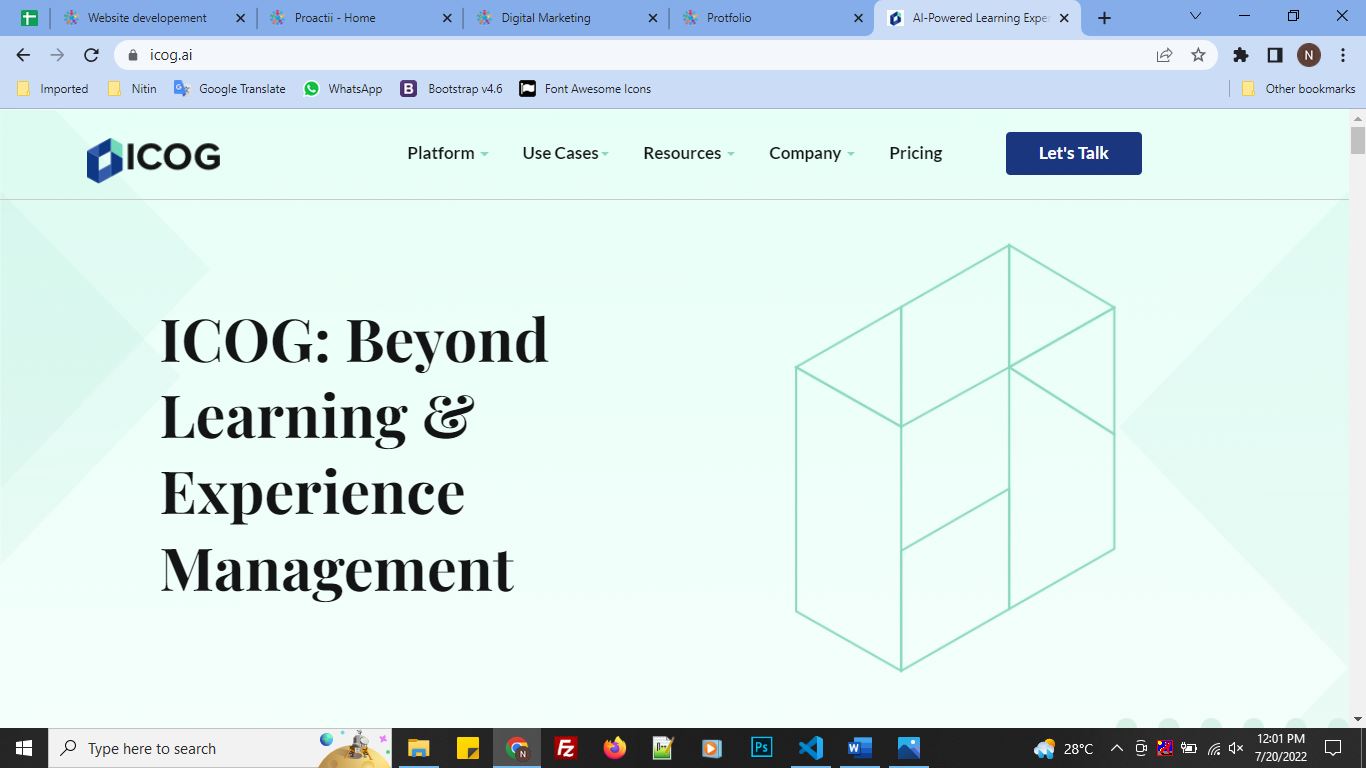Open the pinned green spreadsheet tab
This screenshot has height=768, width=1366.
29,18
